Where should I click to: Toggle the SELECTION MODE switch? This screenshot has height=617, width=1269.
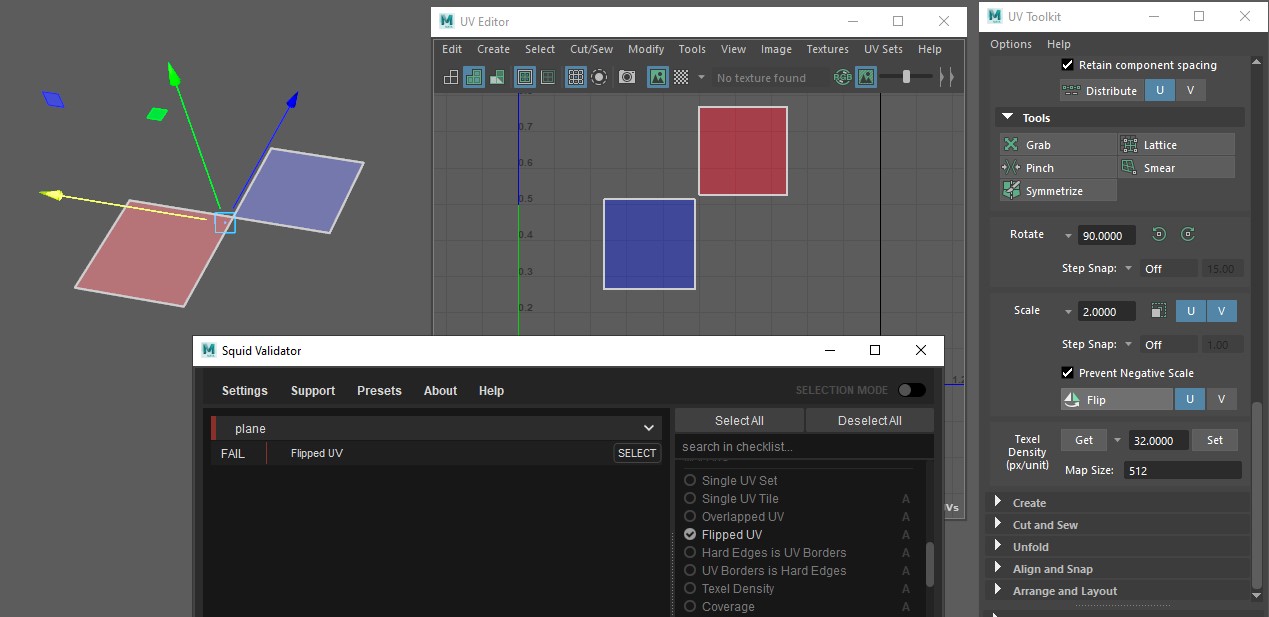(x=911, y=390)
